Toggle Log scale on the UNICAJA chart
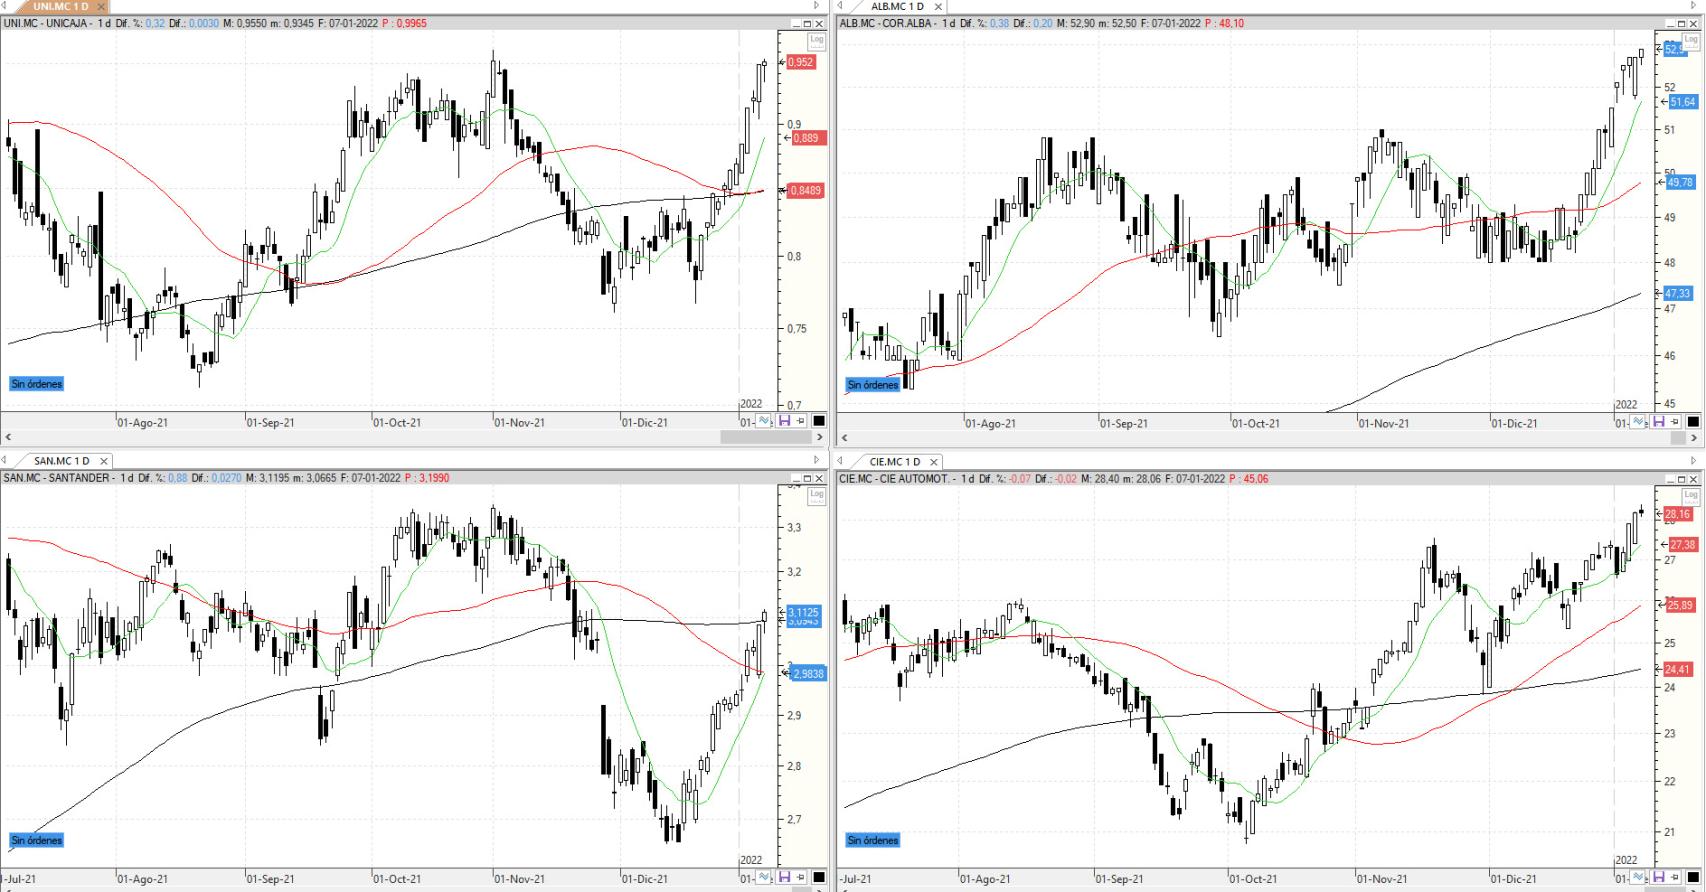The width and height of the screenshot is (1706, 892). [x=816, y=40]
